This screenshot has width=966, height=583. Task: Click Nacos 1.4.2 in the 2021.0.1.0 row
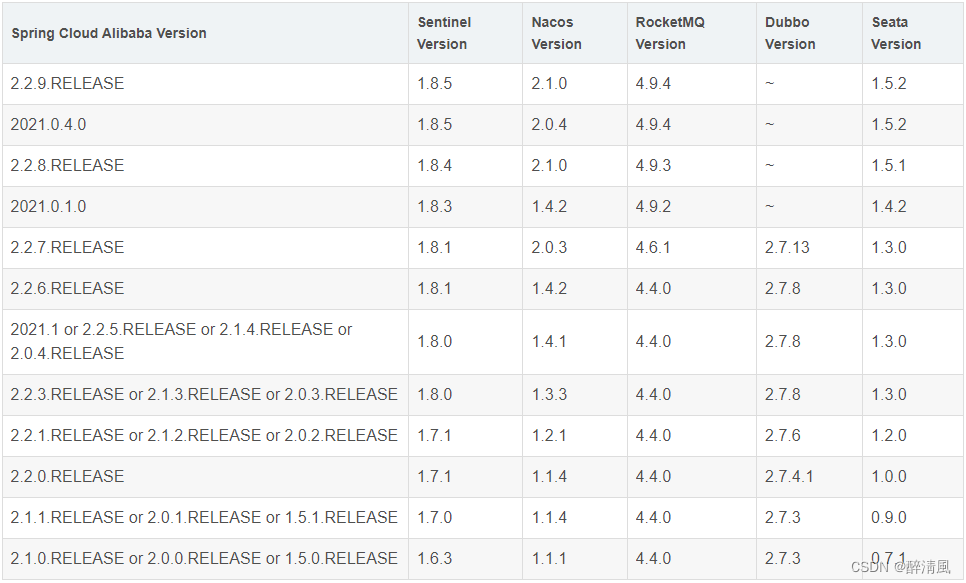point(549,206)
